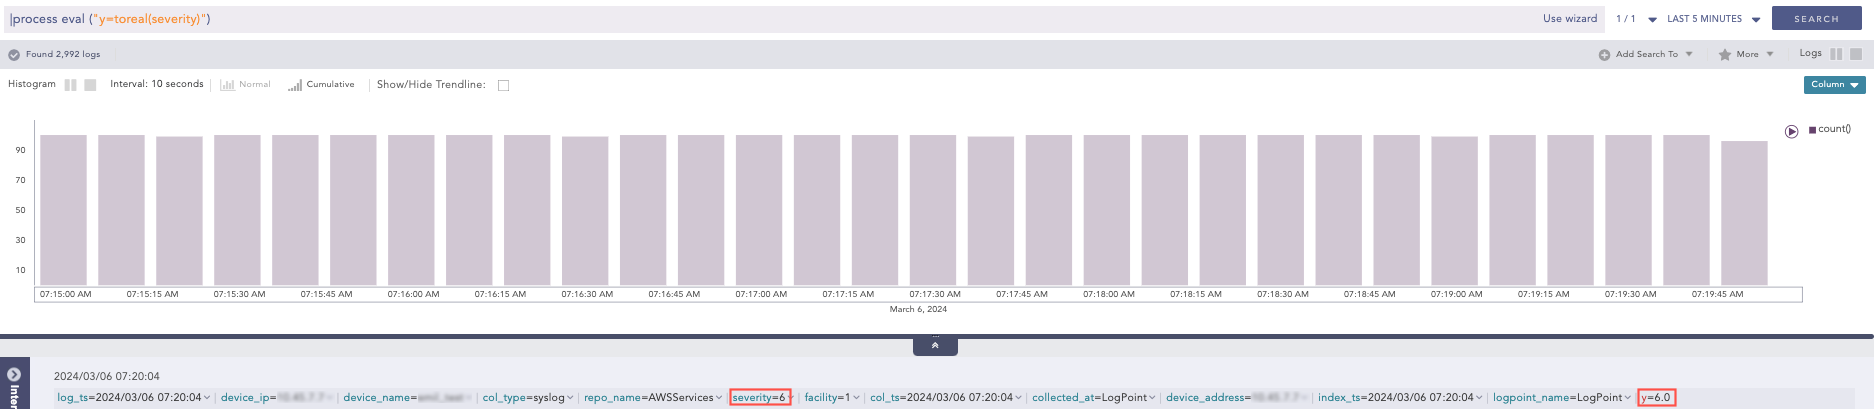
Task: Open the LAST 5 MINUTES time range dropdown
Action: tap(1713, 19)
